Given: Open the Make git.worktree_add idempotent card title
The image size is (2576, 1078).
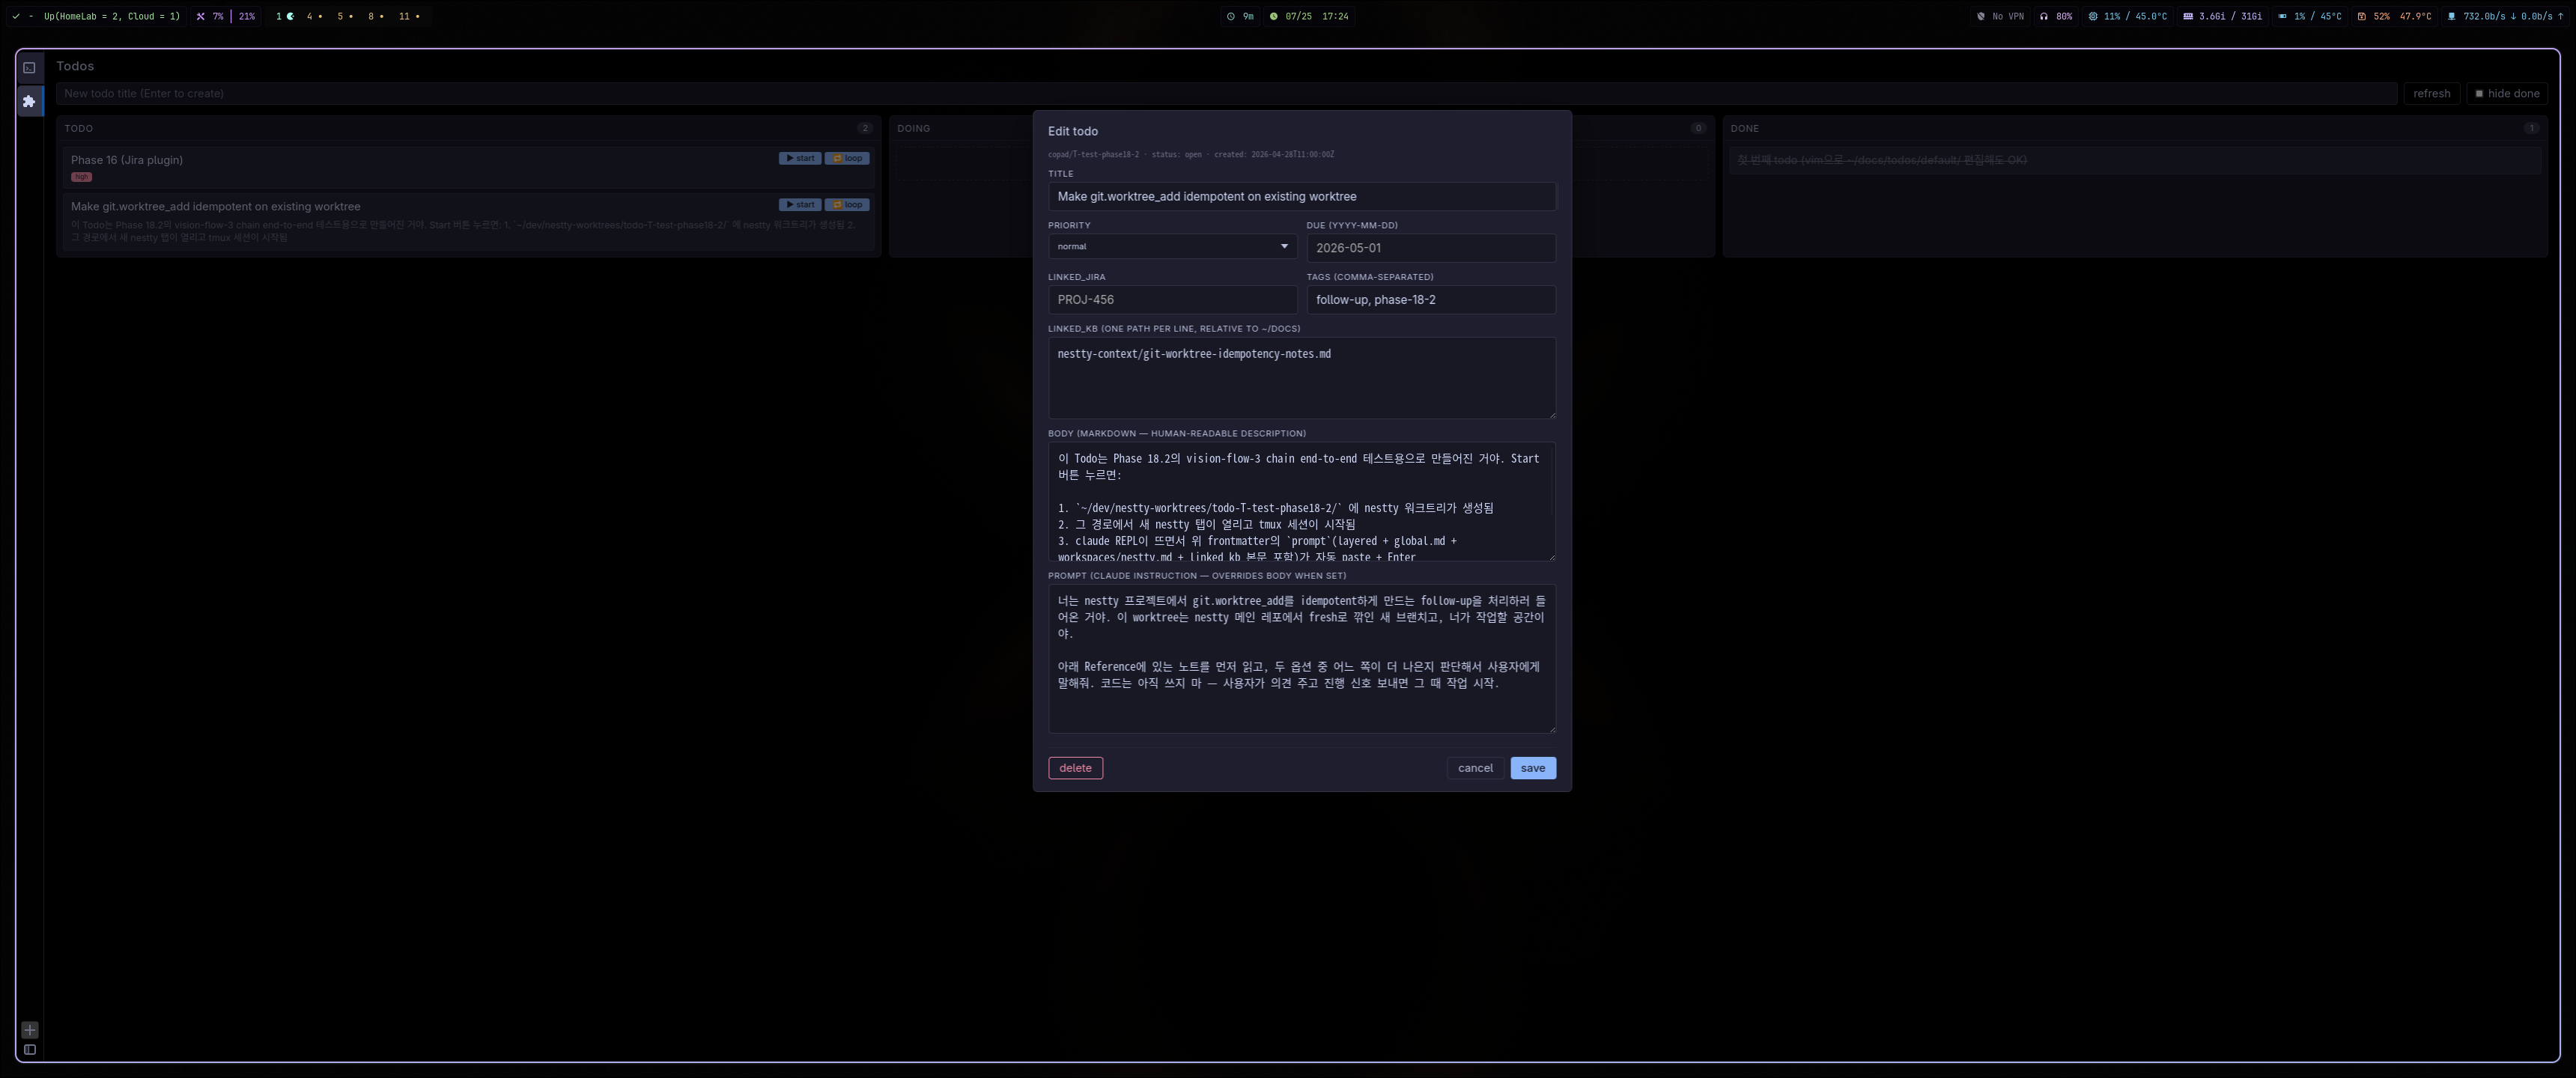Looking at the screenshot, I should pos(216,207).
